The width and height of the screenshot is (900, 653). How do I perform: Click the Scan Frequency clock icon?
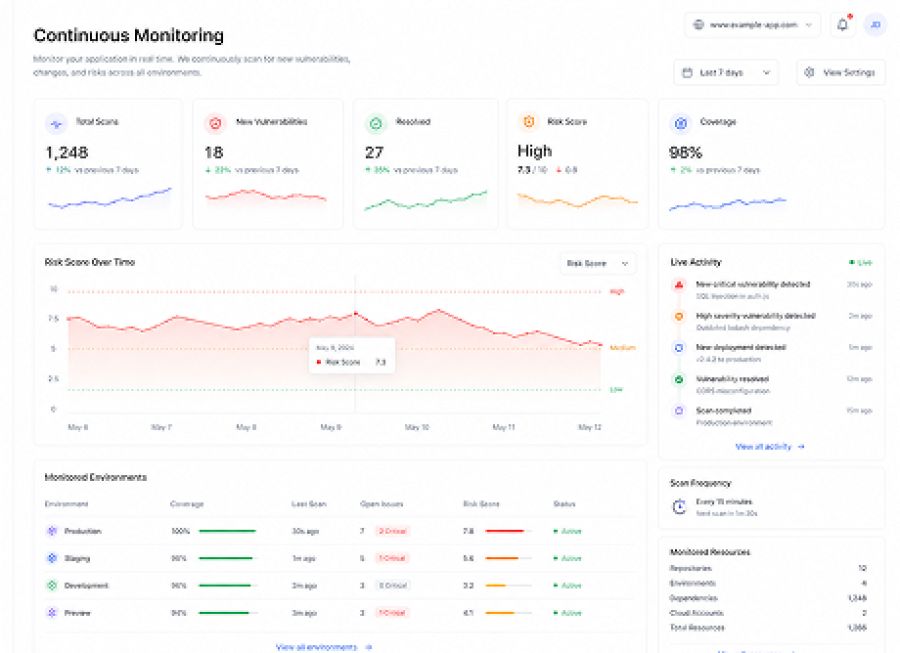pos(679,507)
